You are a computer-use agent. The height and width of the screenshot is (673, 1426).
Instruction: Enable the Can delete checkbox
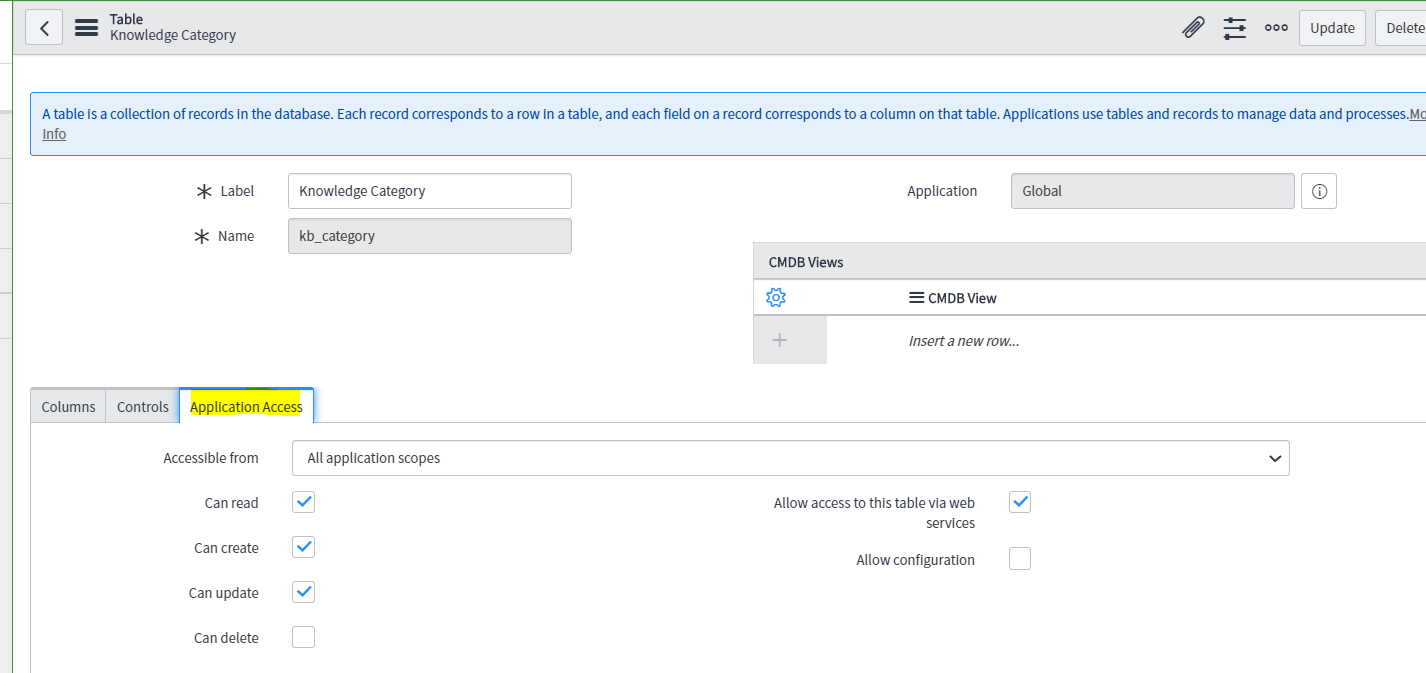tap(303, 636)
